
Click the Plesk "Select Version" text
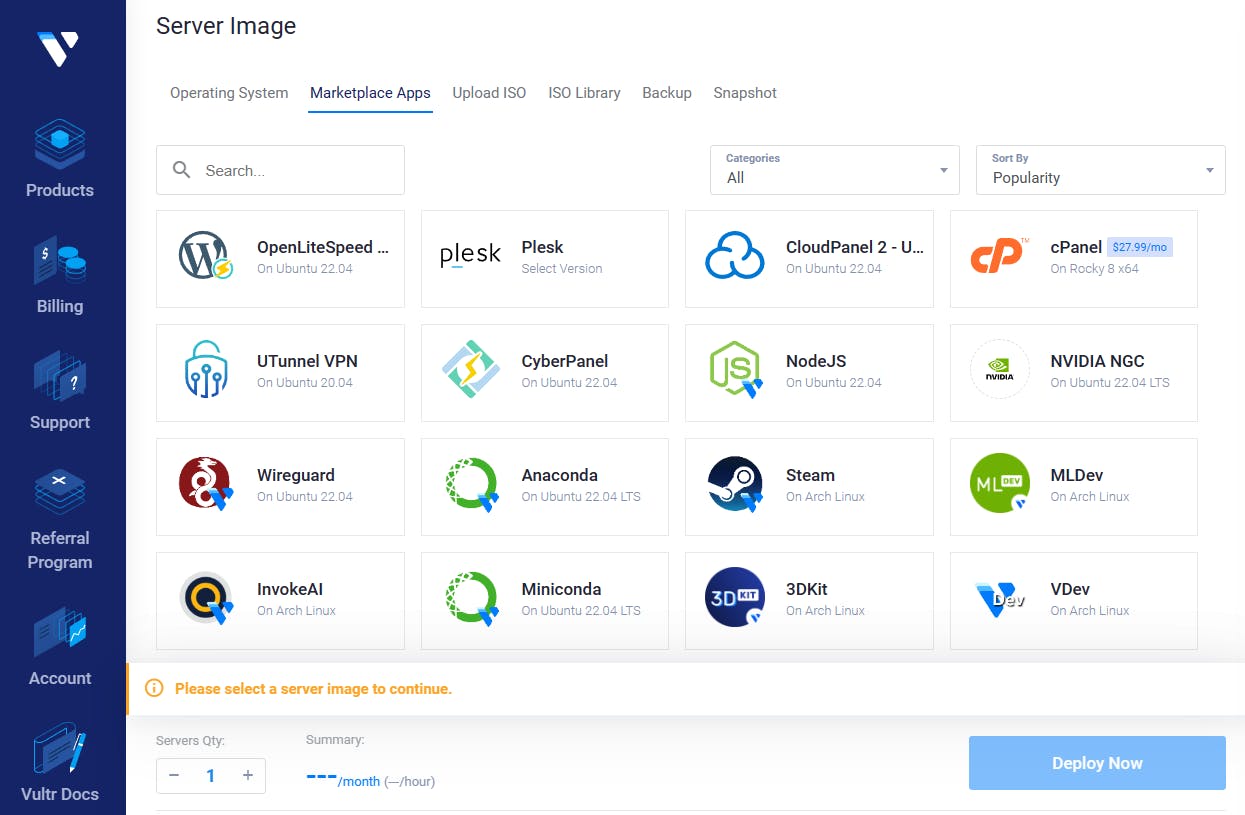[x=562, y=268]
